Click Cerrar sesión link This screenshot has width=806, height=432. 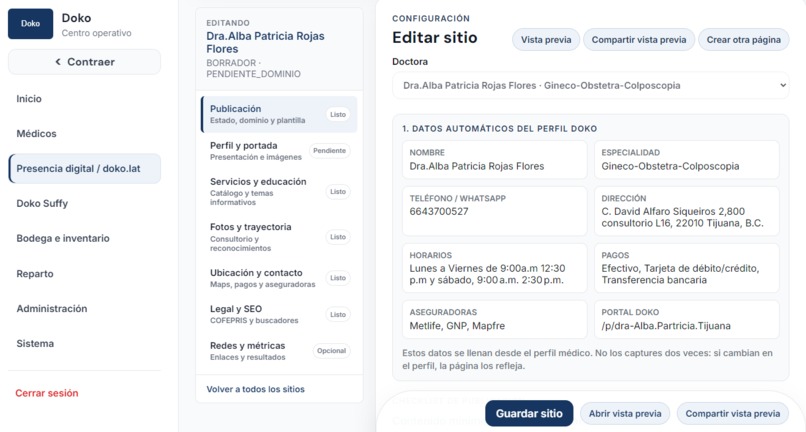click(x=47, y=393)
